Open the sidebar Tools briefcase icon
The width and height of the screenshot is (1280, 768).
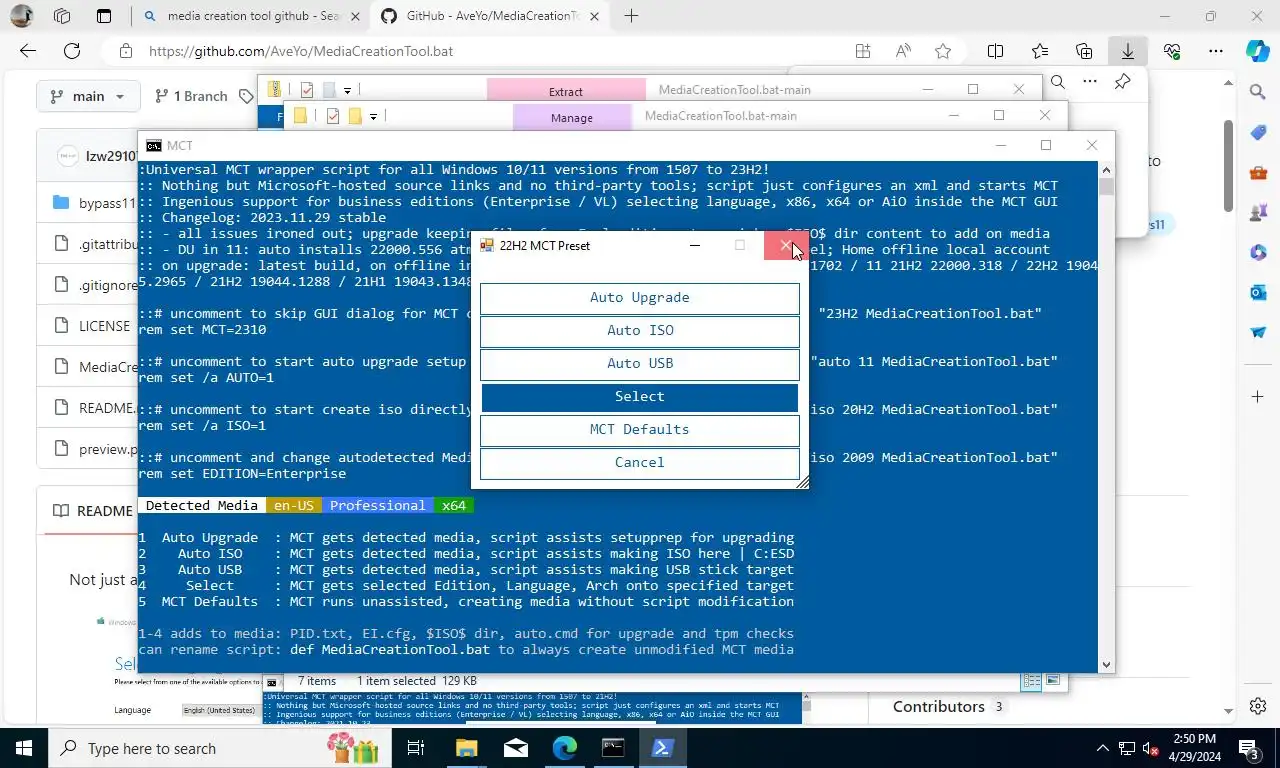point(1258,173)
